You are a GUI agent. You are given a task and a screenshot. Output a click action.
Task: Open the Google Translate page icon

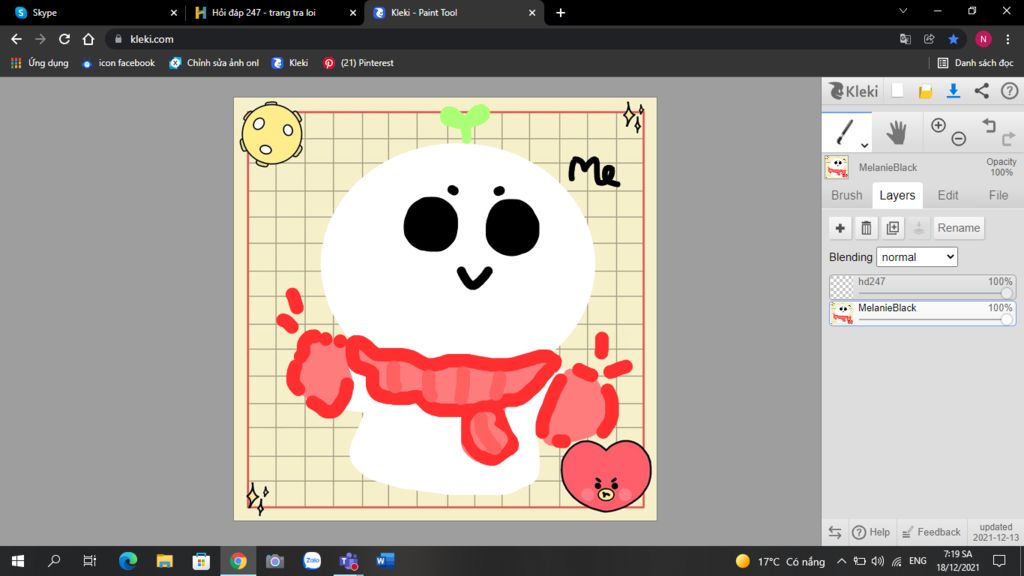coord(905,39)
